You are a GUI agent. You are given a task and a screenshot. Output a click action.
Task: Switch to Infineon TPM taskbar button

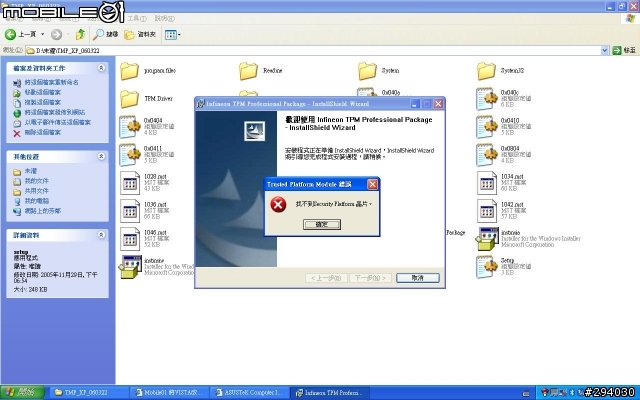[330, 393]
